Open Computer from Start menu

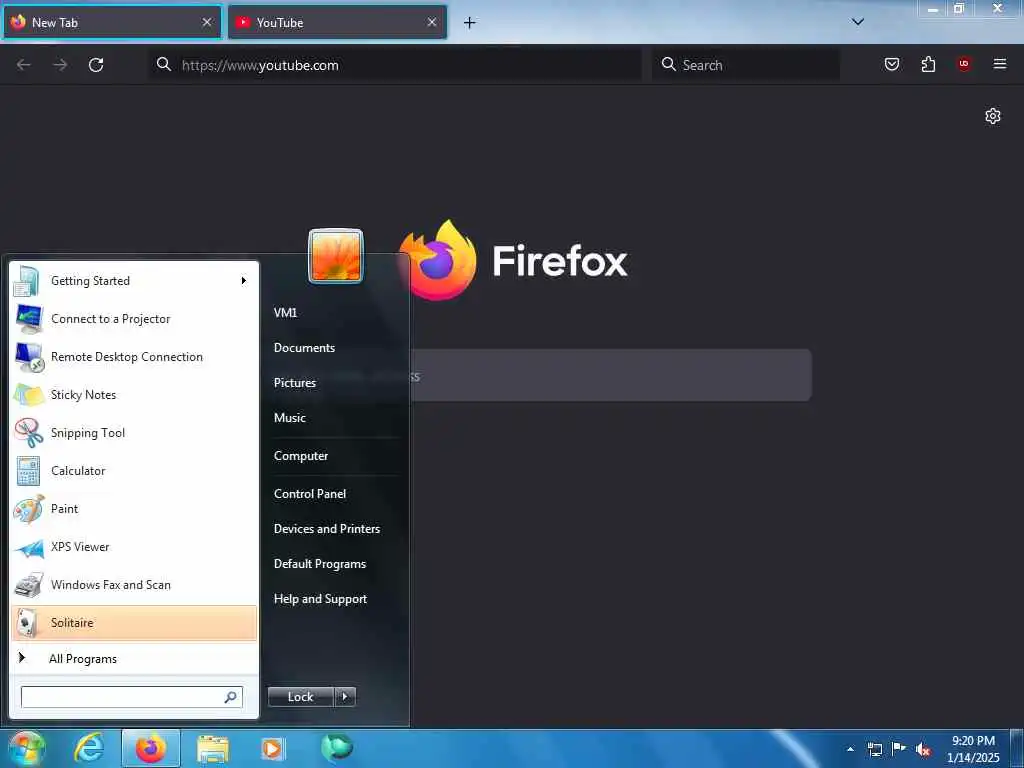click(300, 456)
